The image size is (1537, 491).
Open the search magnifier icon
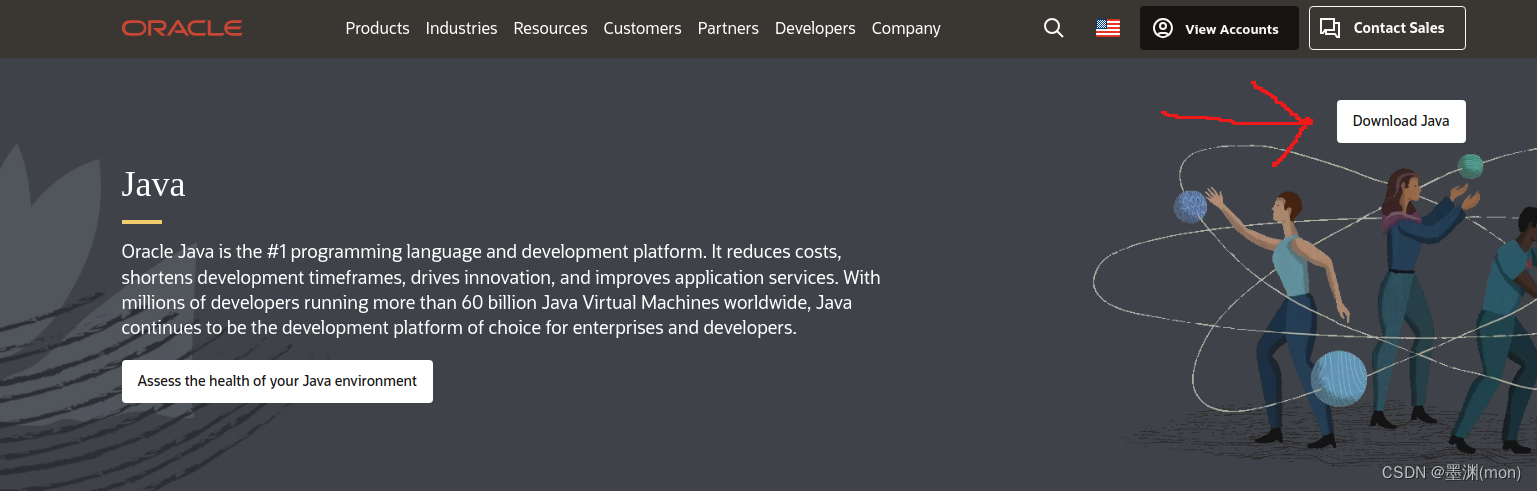[x=1053, y=28]
